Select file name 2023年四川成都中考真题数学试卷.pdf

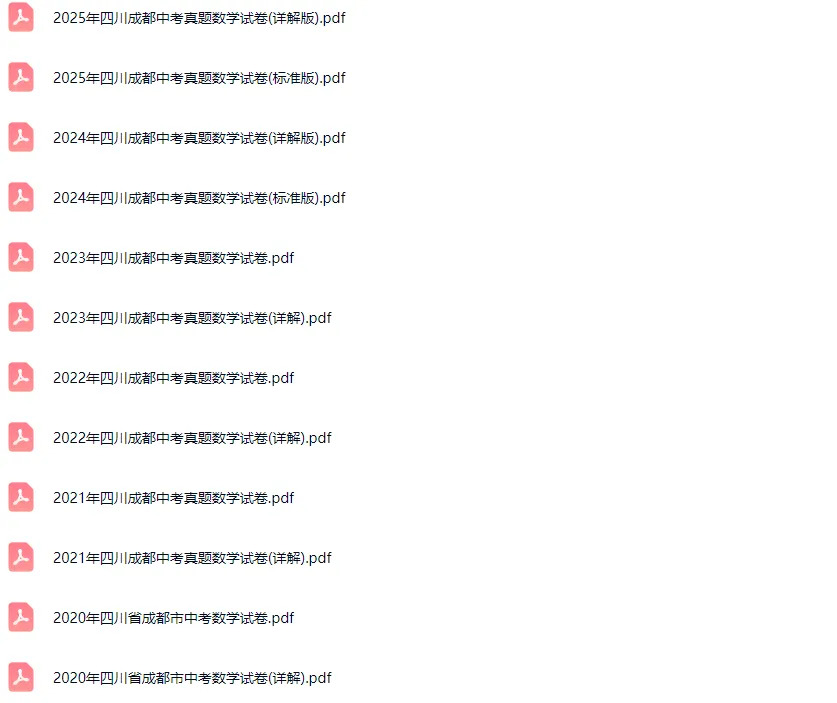(x=173, y=258)
